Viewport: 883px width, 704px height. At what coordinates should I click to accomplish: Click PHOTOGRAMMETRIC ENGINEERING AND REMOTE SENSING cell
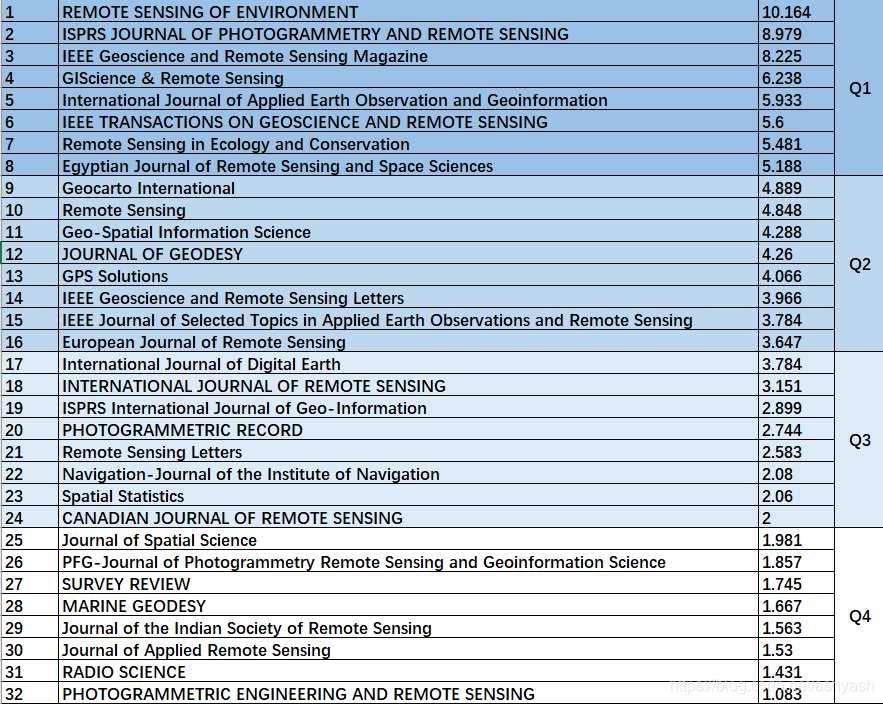[408, 693]
